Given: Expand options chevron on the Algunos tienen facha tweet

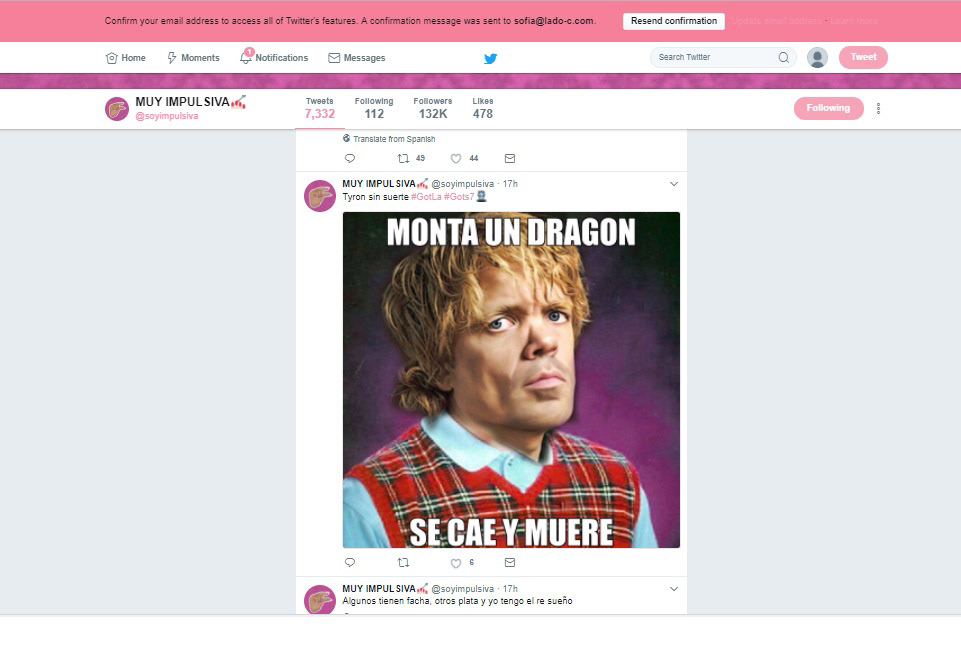Looking at the screenshot, I should pos(674,589).
